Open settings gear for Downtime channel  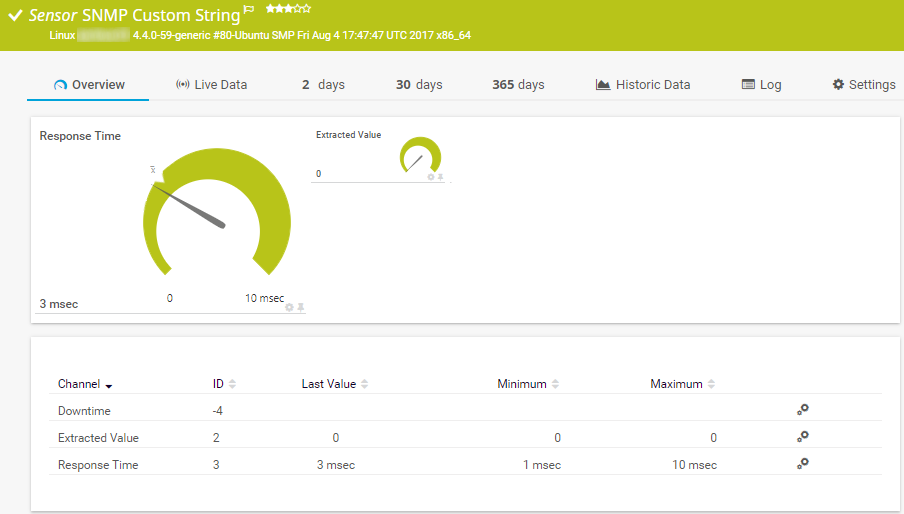(x=802, y=409)
